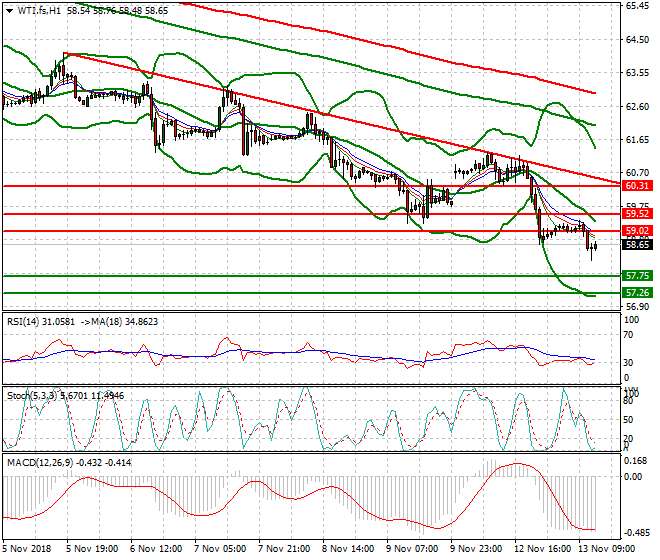Select the 61.65 price scale value
This screenshot has width=660, height=560.
637,140
